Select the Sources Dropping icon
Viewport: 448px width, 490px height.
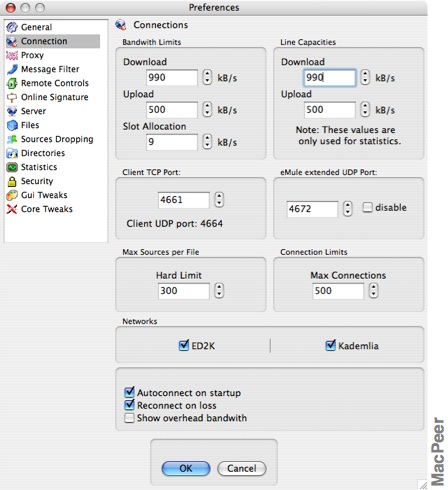click(x=12, y=139)
